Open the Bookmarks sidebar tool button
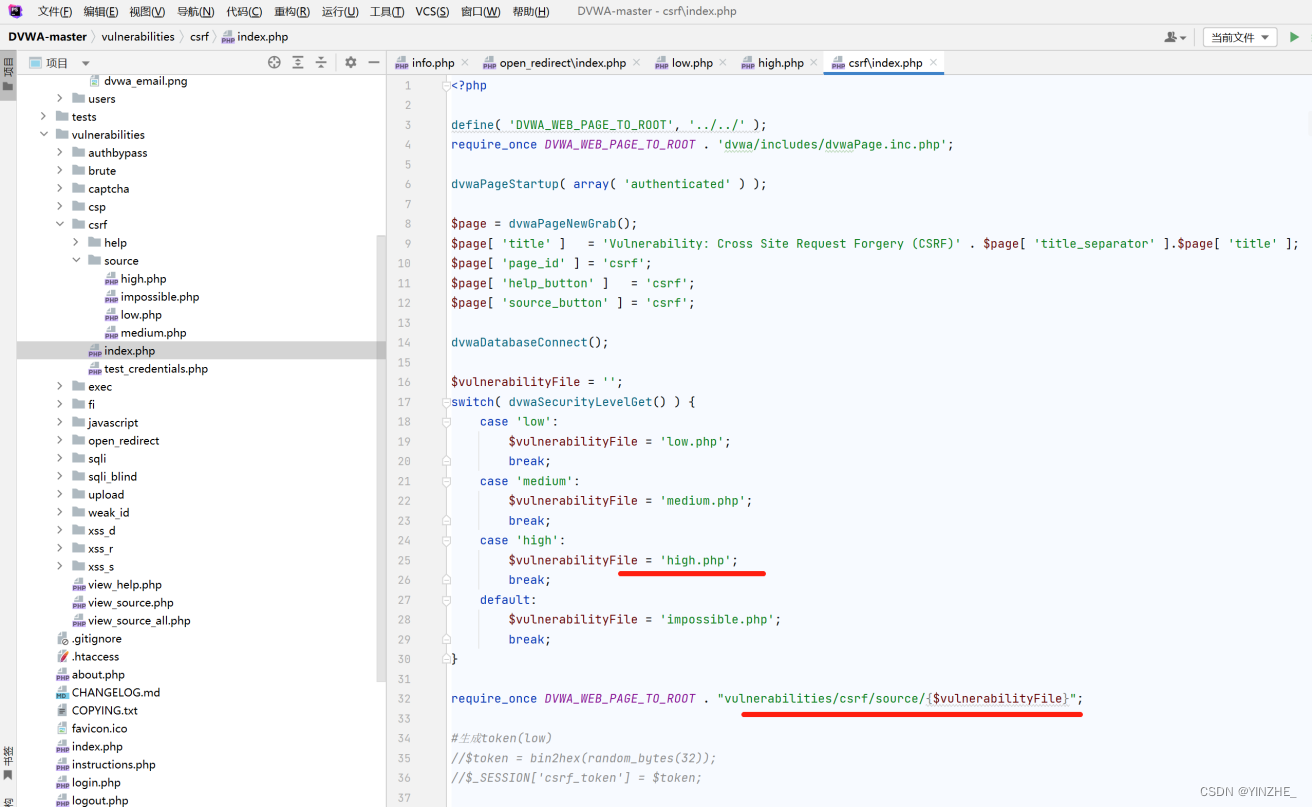This screenshot has height=807, width=1312. point(8,764)
